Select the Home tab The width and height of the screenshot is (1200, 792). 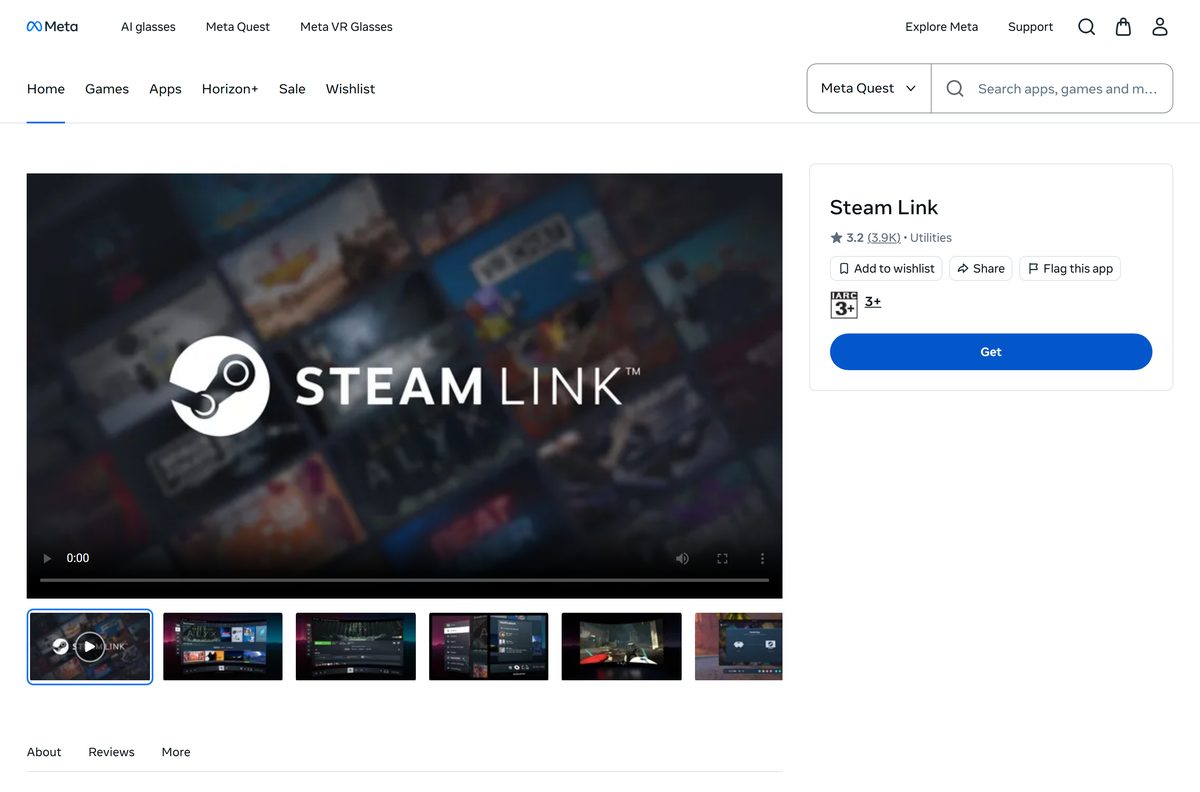(46, 89)
